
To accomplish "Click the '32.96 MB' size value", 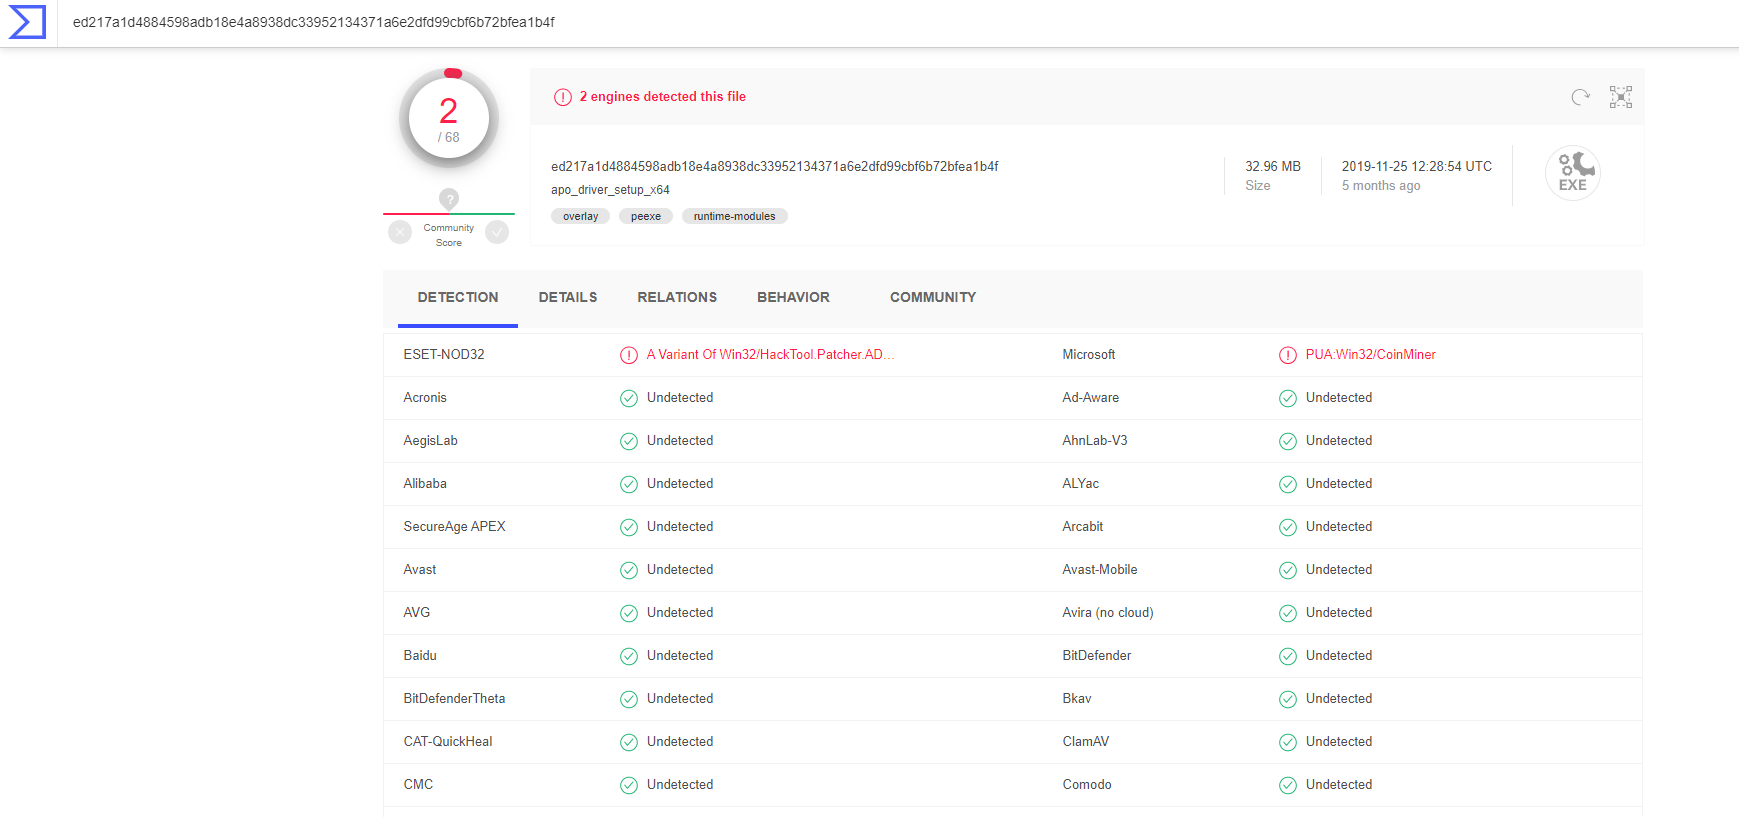I will (x=1273, y=167).
